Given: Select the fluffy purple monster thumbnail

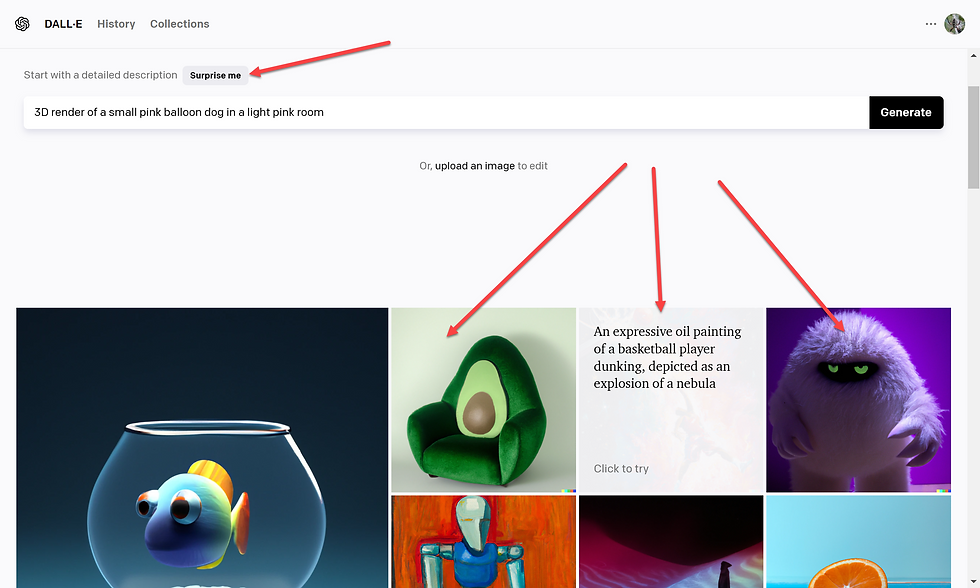Looking at the screenshot, I should click(x=858, y=400).
